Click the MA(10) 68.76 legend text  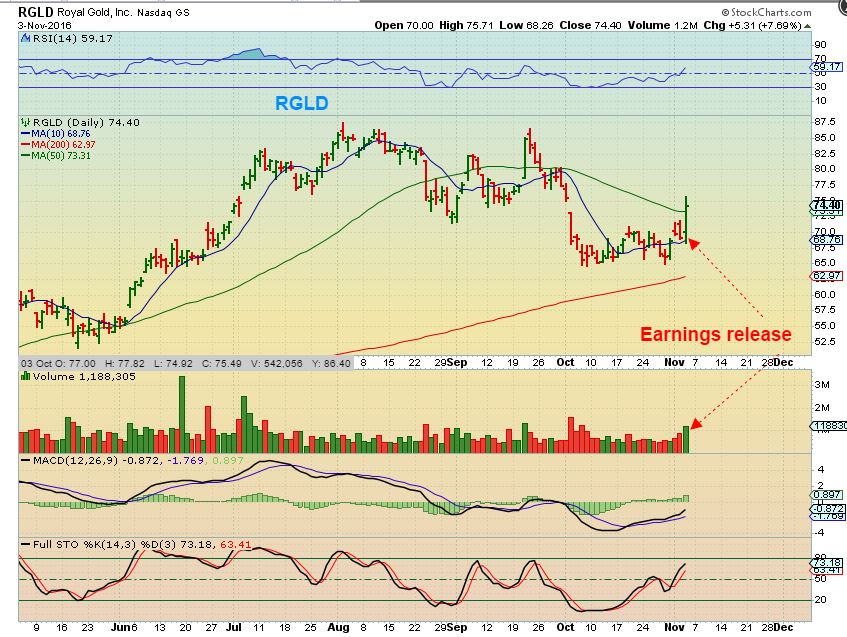60,133
